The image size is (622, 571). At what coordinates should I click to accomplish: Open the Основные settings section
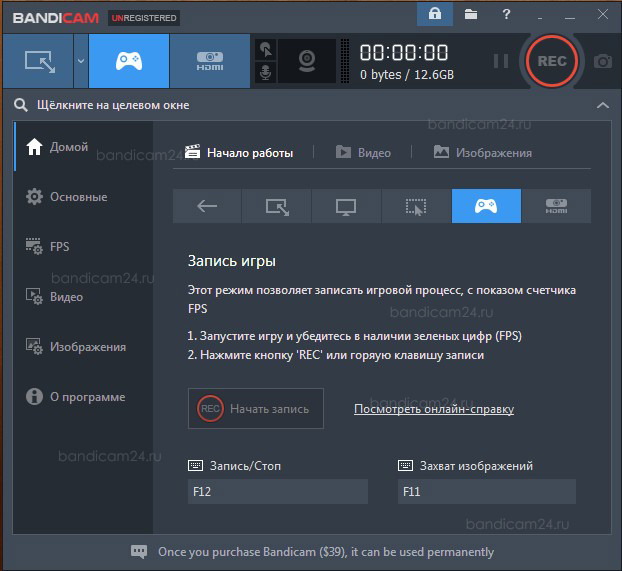pos(83,197)
